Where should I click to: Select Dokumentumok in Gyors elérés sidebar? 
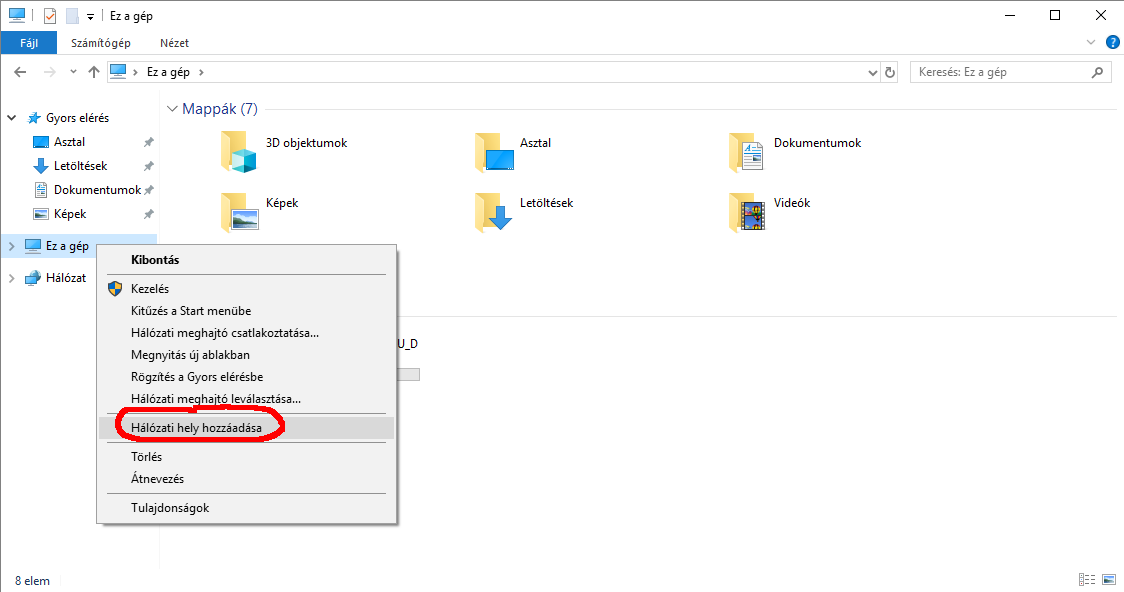[x=97, y=190]
